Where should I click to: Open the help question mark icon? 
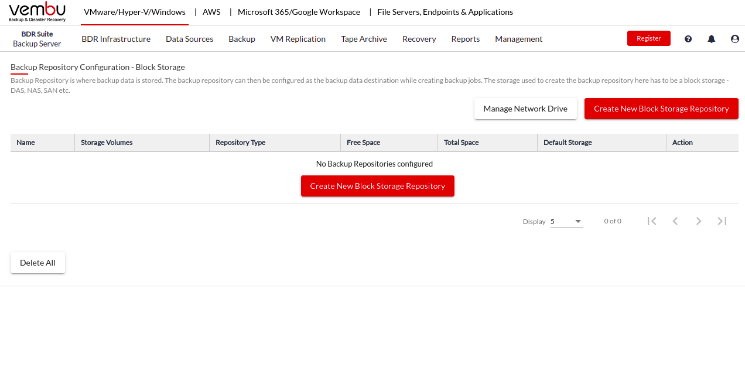(x=688, y=39)
